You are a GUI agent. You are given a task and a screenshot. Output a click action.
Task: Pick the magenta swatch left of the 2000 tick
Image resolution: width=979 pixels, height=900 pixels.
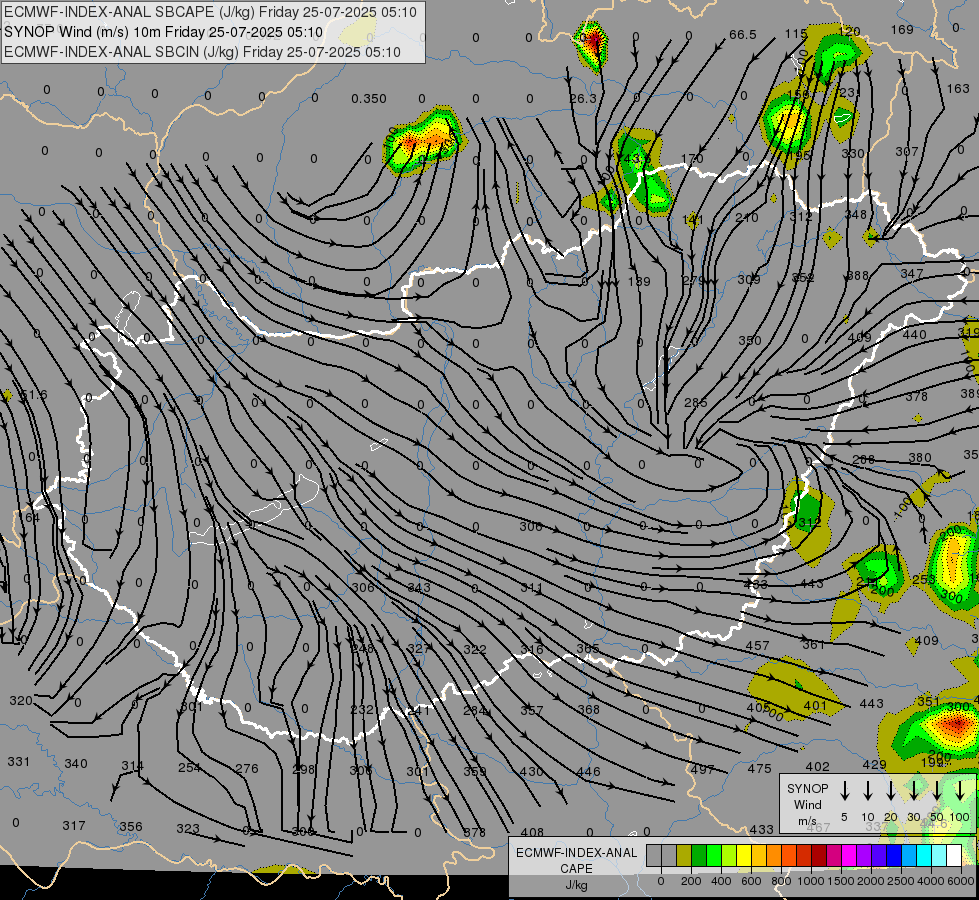pos(849,856)
